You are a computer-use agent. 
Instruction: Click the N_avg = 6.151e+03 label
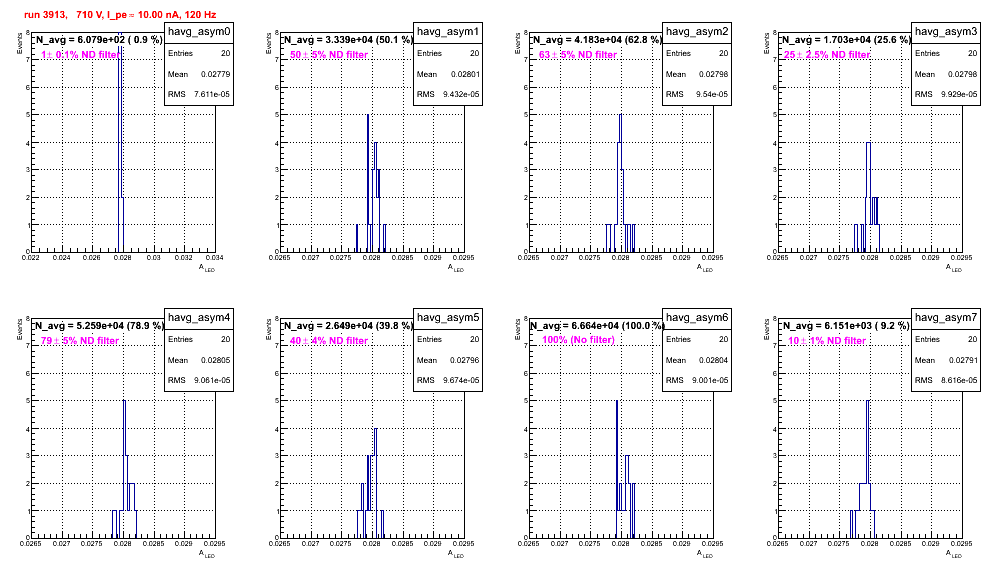tap(846, 326)
